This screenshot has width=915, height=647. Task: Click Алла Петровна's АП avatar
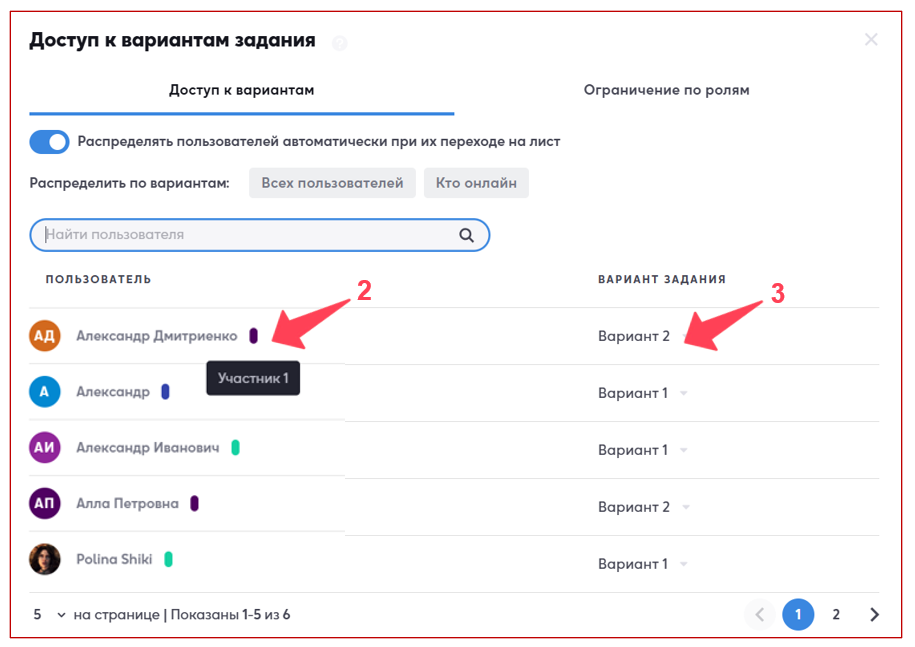(x=45, y=504)
